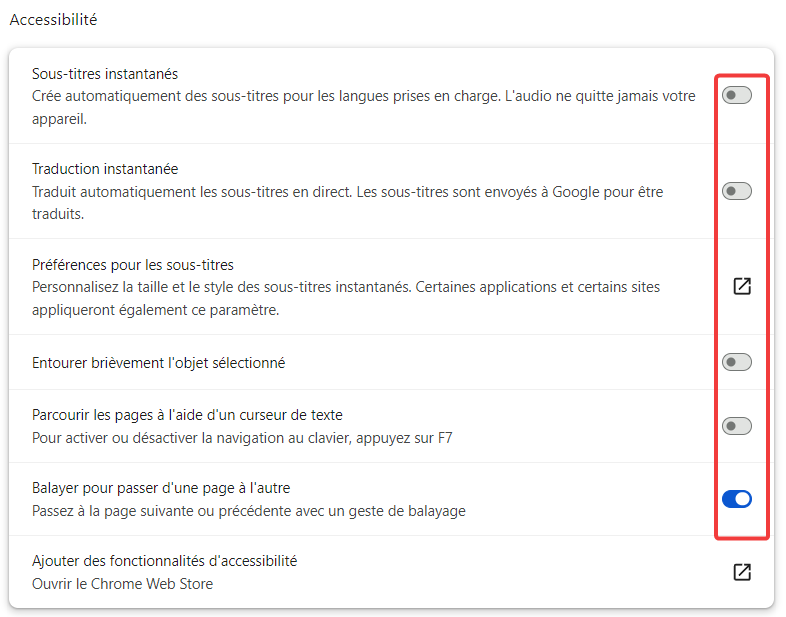Enable the Sous-titres instantanés toggle
The height and width of the screenshot is (617, 786).
click(736, 95)
